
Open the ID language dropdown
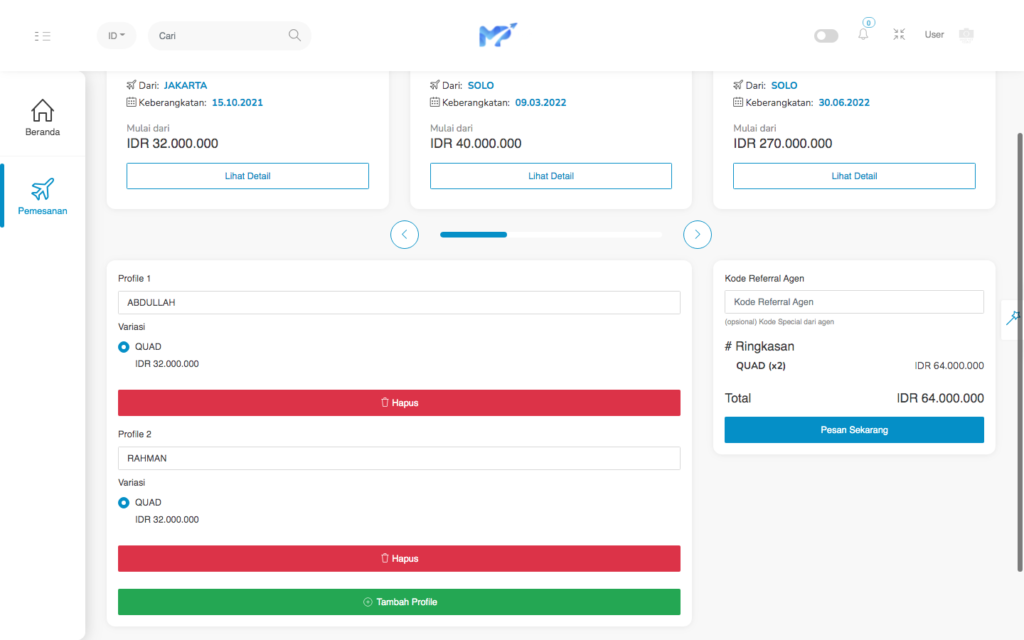coord(116,36)
